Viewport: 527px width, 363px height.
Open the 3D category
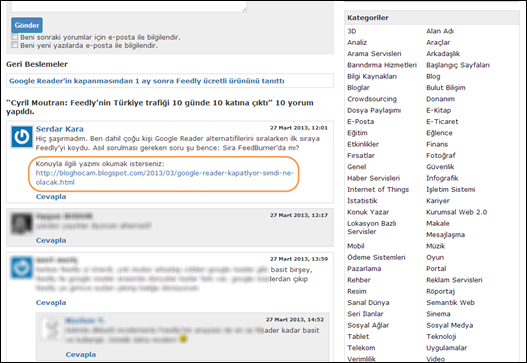tap(352, 31)
